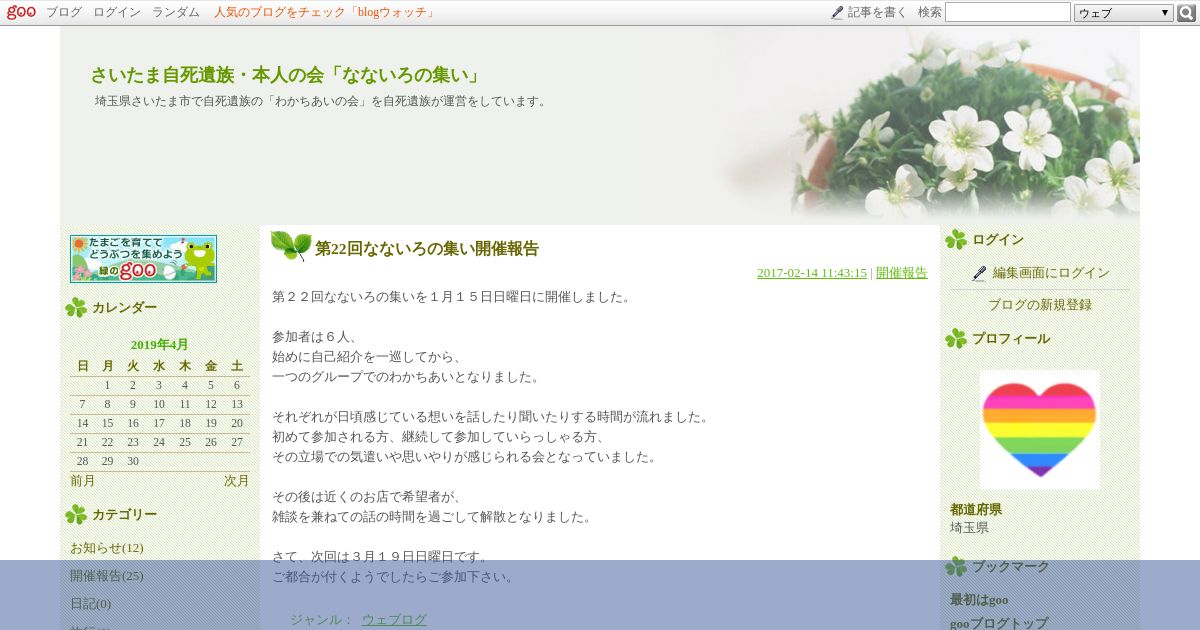The width and height of the screenshot is (1200, 630).
Task: Open お知らせ(12) category
Action: pos(107,548)
